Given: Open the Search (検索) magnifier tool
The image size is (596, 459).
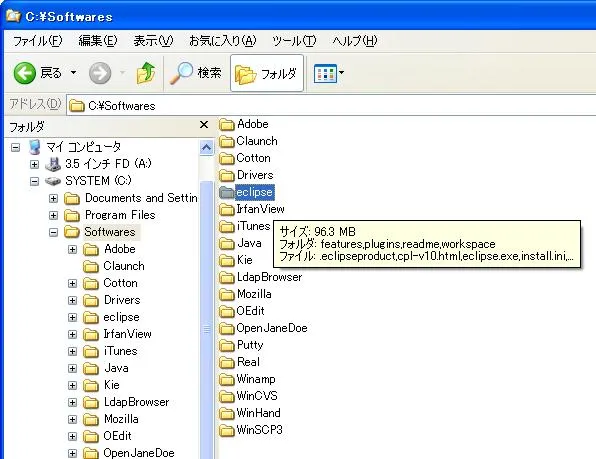Looking at the screenshot, I should (195, 73).
